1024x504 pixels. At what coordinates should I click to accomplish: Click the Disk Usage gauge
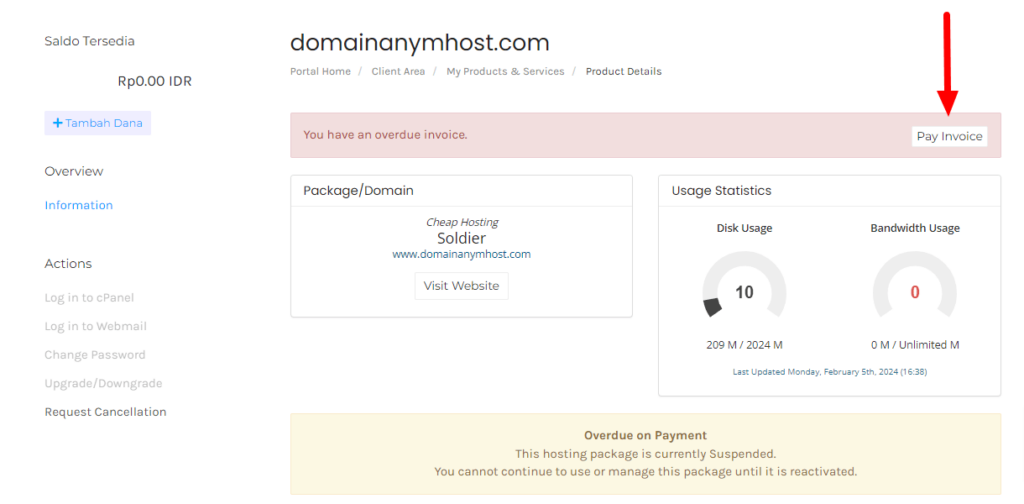pyautogui.click(x=744, y=285)
